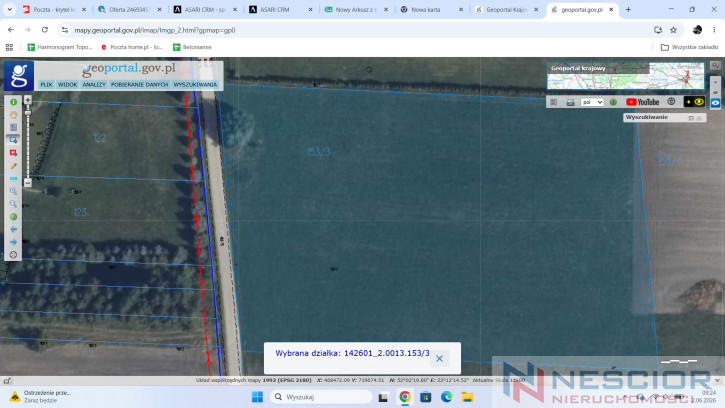Click the circular compass icon in left toolbar

pyautogui.click(x=13, y=255)
